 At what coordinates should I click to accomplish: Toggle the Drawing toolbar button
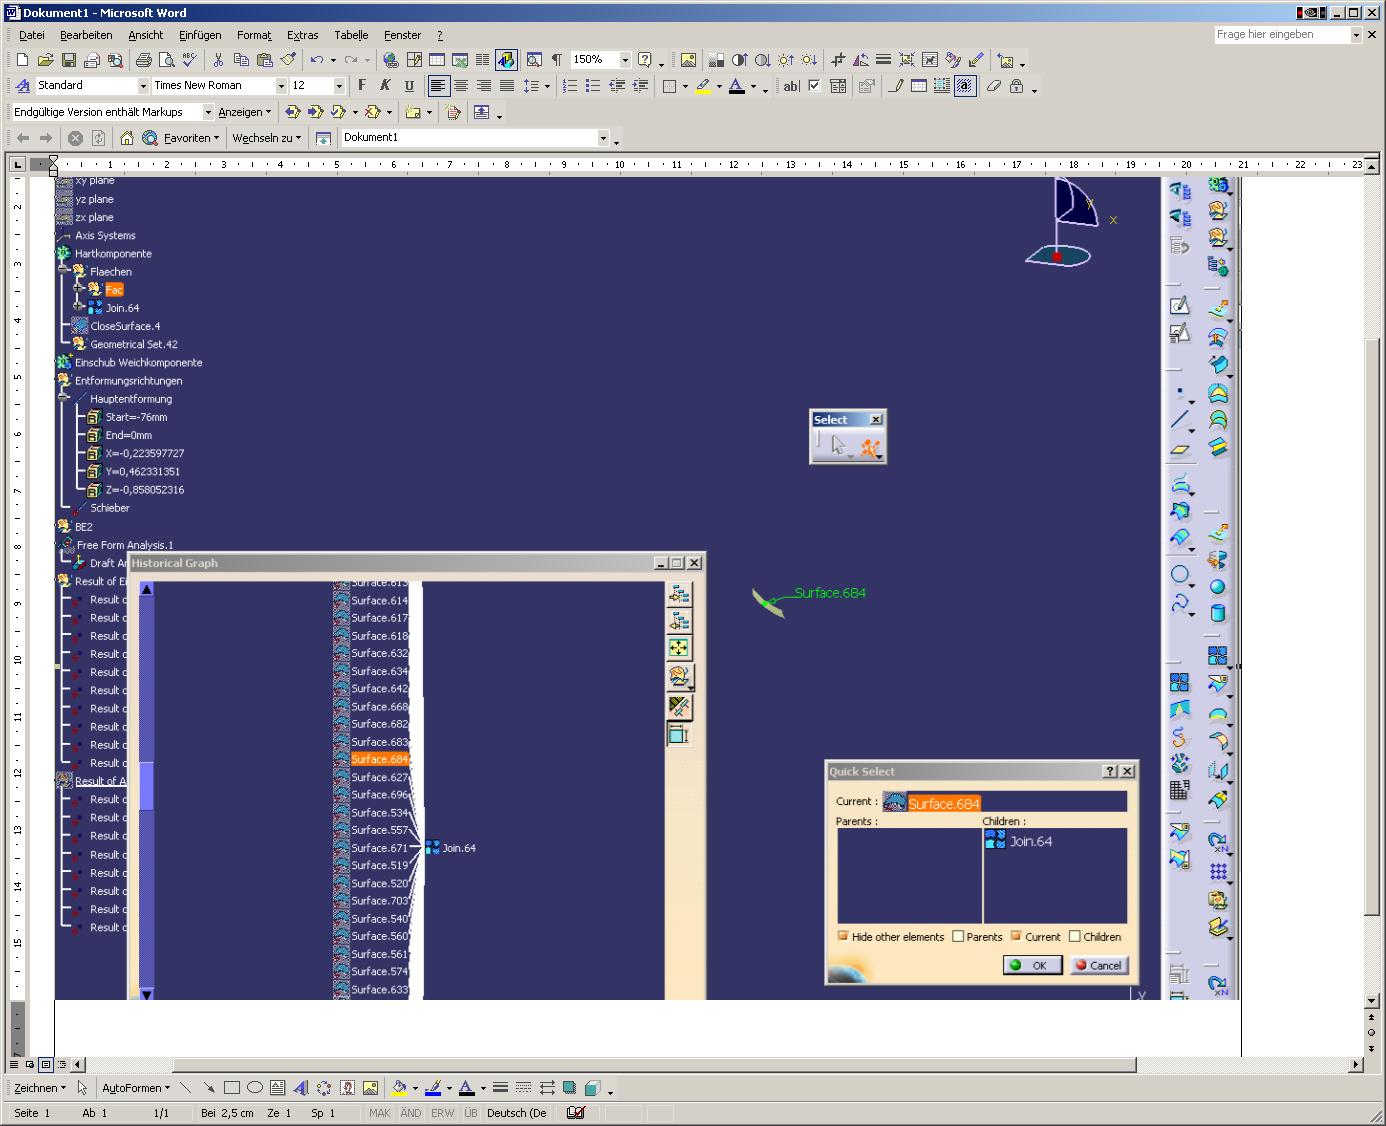click(506, 60)
